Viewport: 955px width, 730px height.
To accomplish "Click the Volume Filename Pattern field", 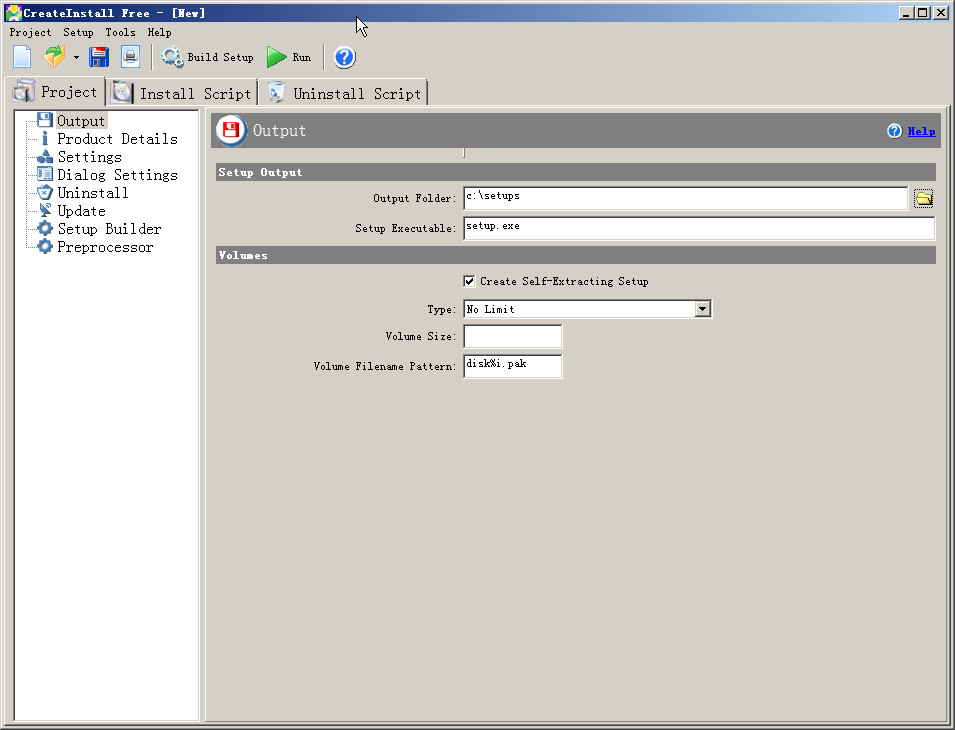I will pos(512,366).
